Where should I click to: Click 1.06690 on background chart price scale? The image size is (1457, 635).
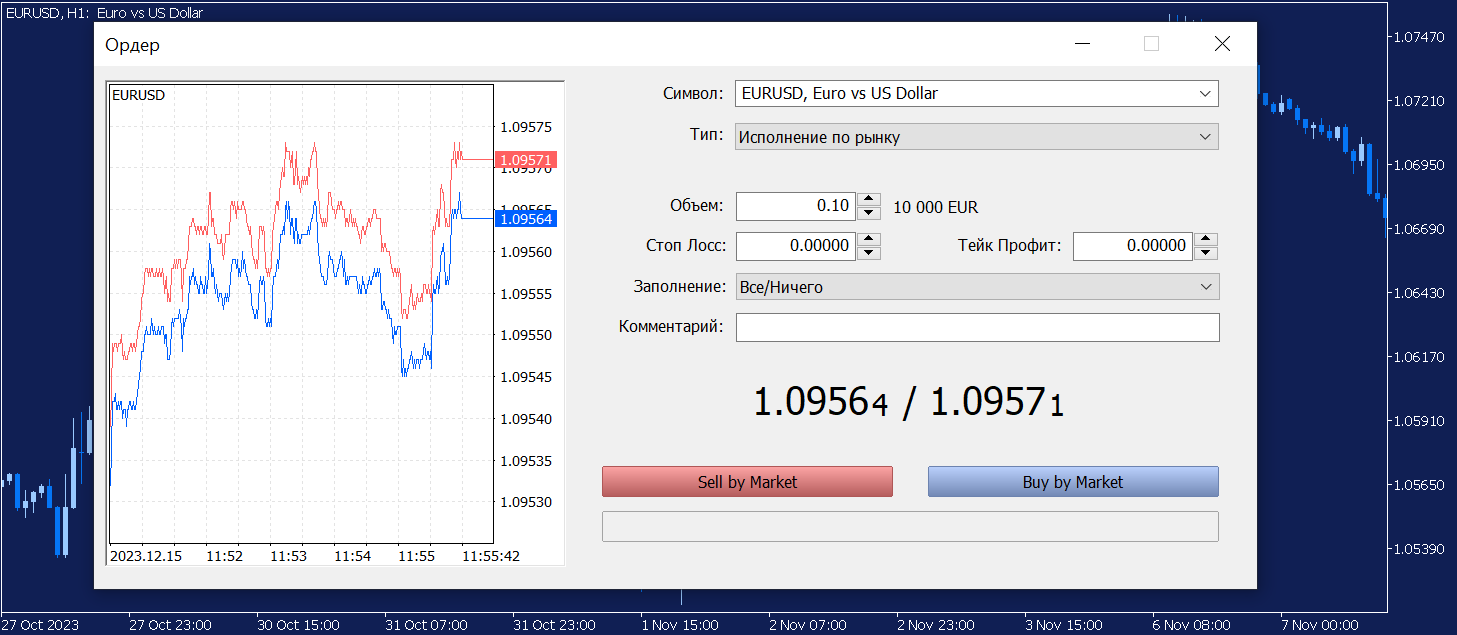[1419, 229]
